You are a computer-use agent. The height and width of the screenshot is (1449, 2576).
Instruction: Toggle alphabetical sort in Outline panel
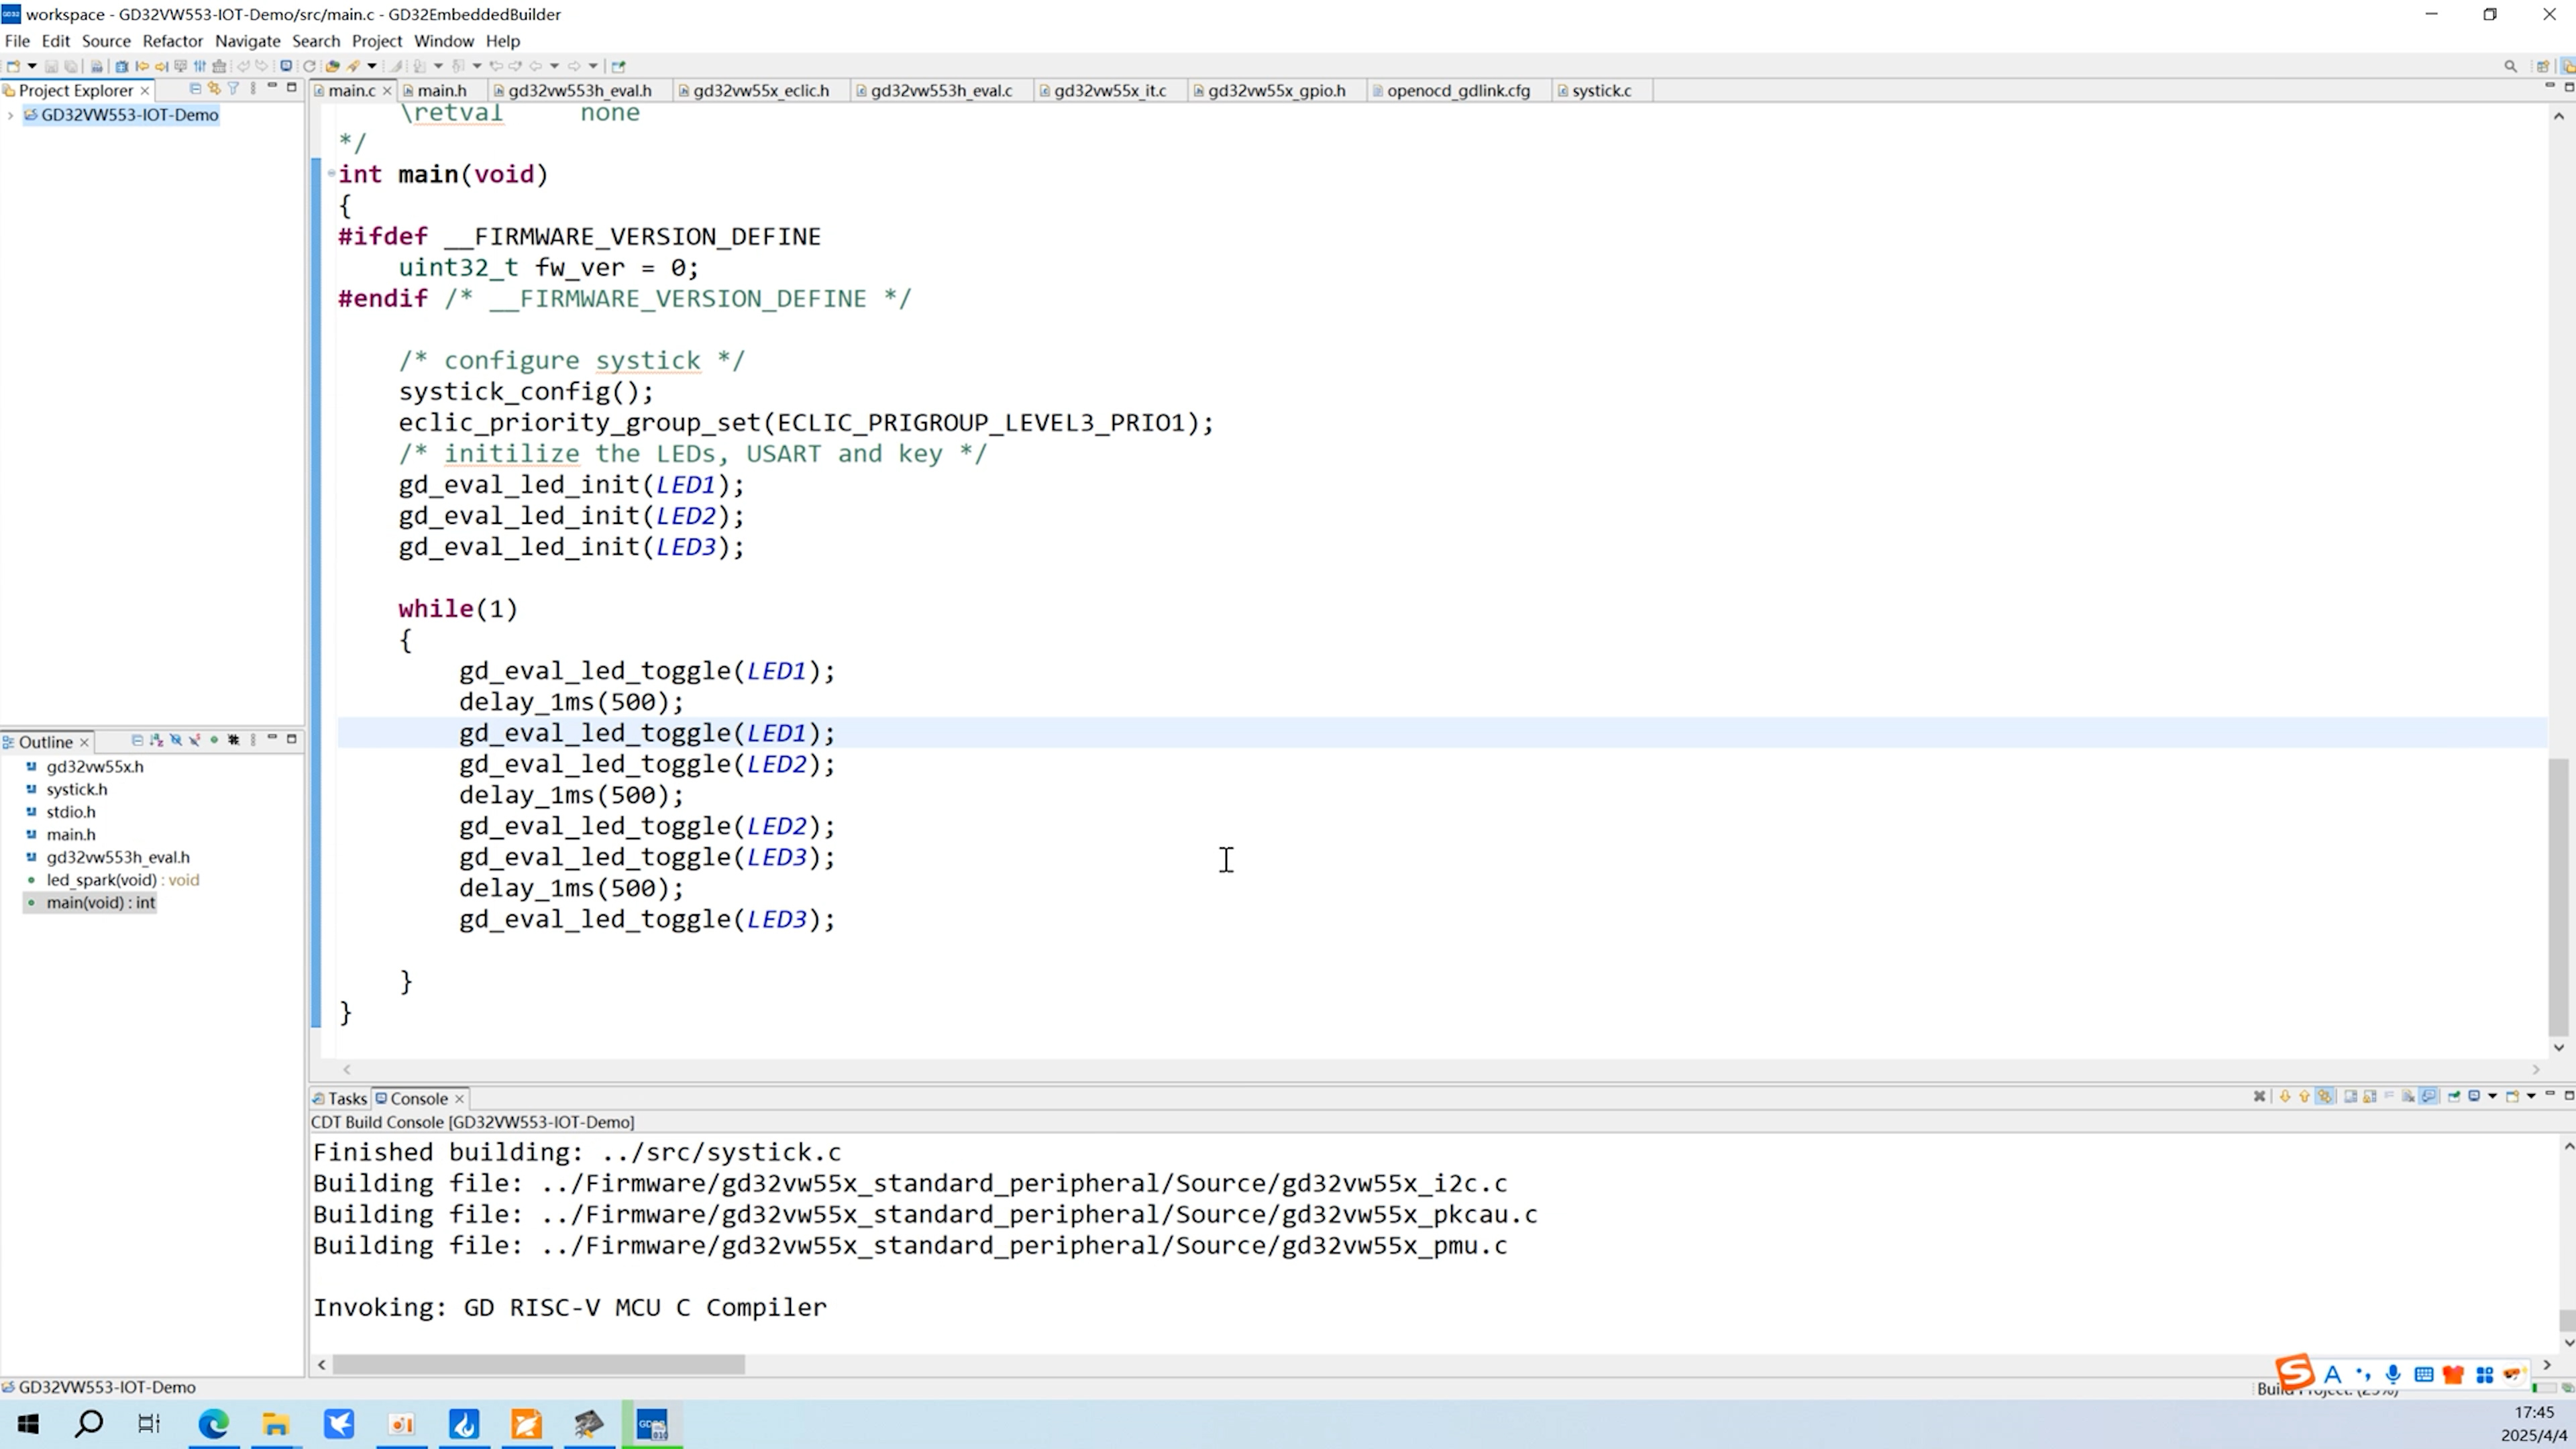(x=156, y=741)
